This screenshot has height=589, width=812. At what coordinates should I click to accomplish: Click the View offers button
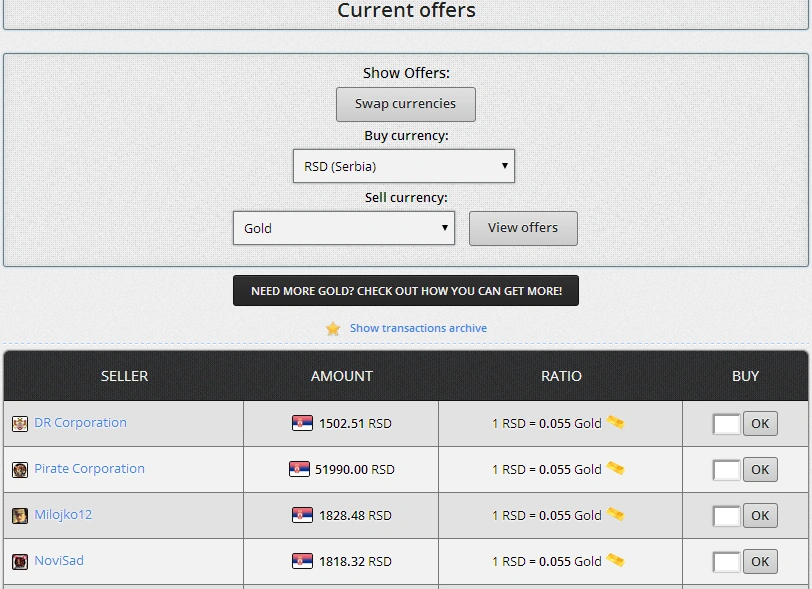pos(522,228)
